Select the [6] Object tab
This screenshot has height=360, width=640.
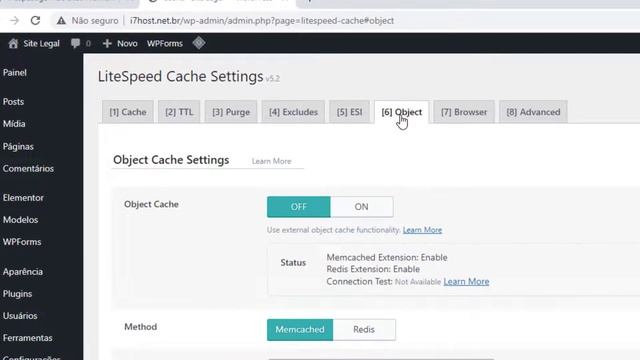pyautogui.click(x=402, y=112)
